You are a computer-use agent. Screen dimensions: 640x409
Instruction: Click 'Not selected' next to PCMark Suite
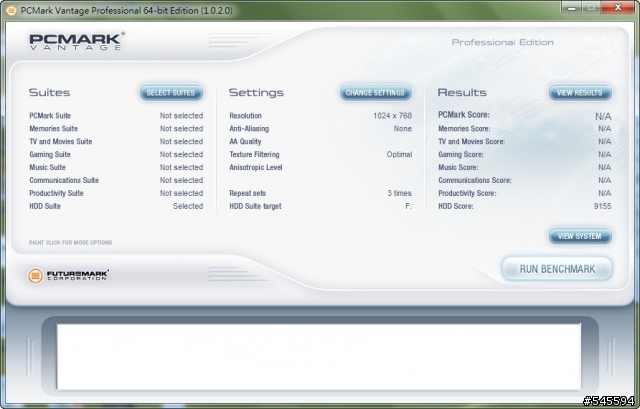(x=181, y=116)
